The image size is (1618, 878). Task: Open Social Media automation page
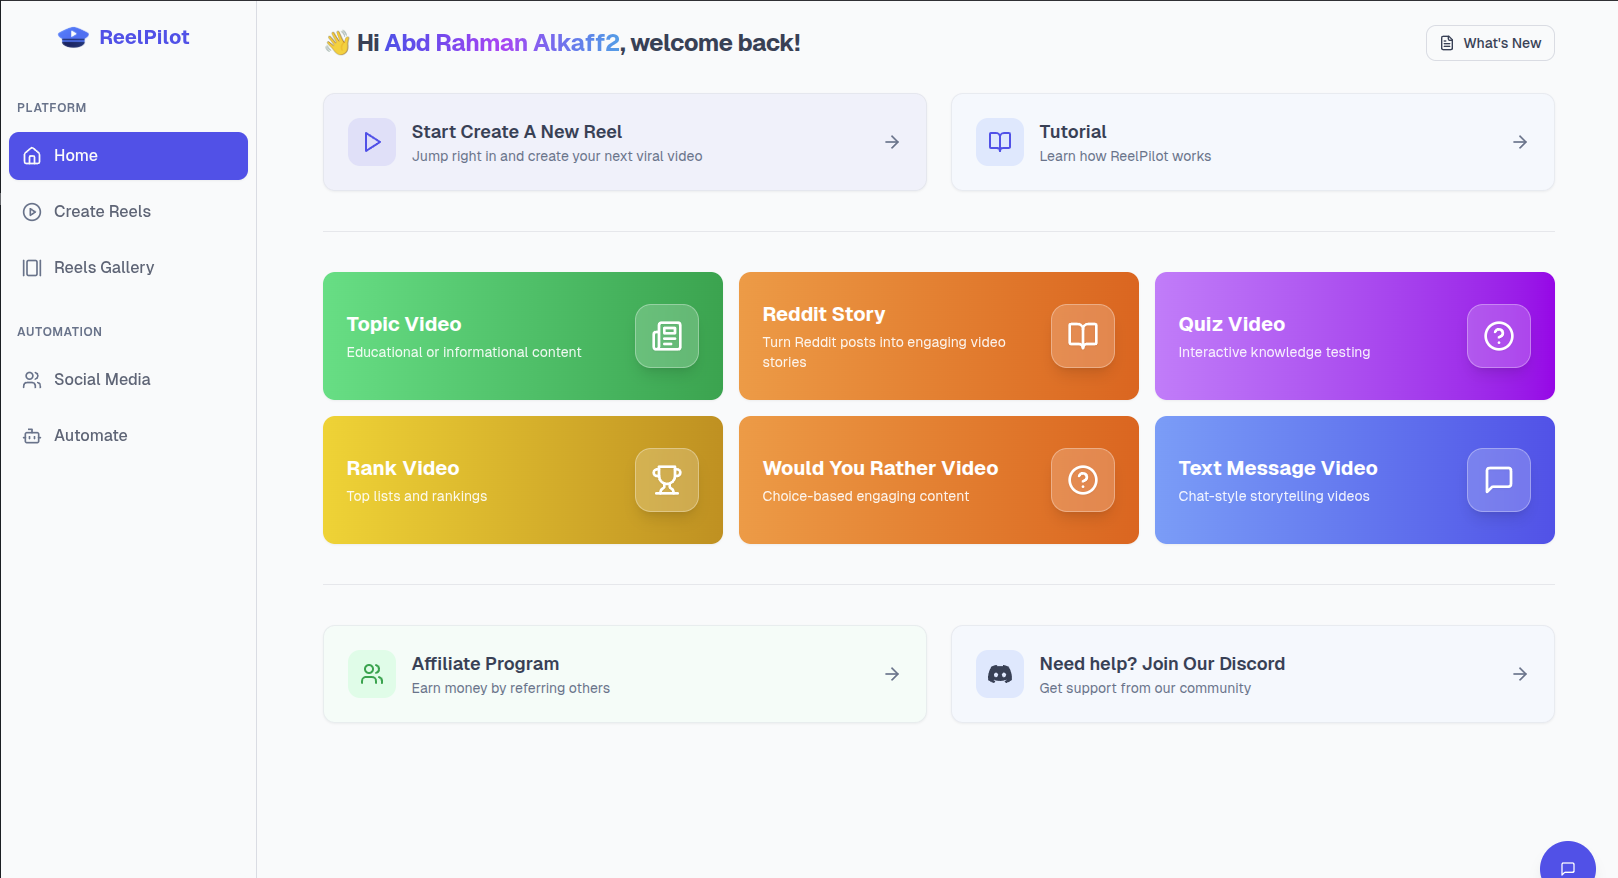coord(128,380)
